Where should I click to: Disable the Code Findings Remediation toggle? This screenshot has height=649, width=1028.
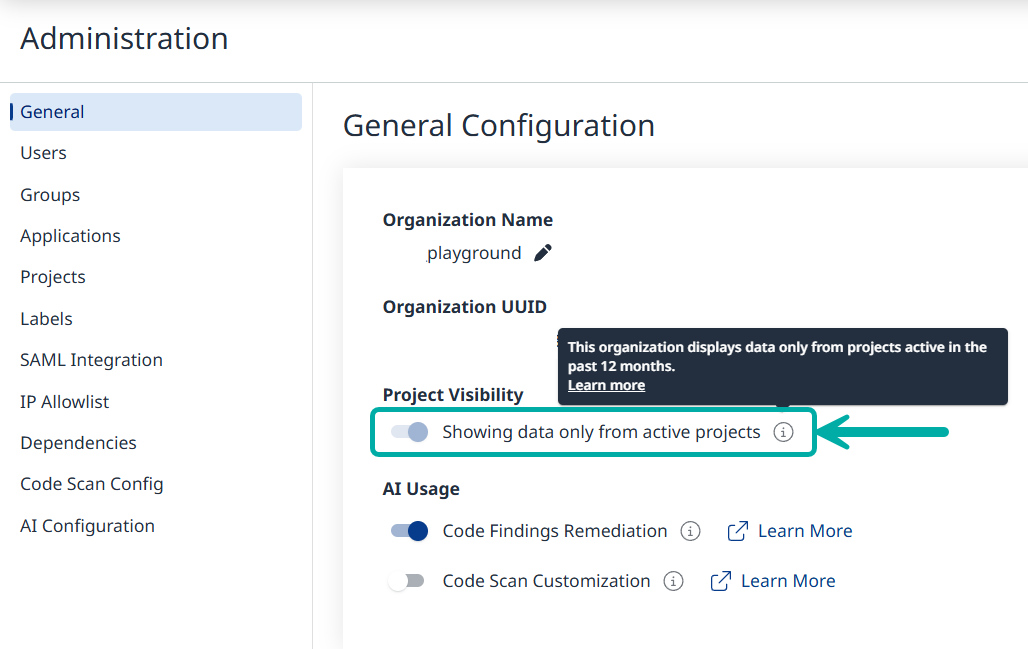point(409,531)
